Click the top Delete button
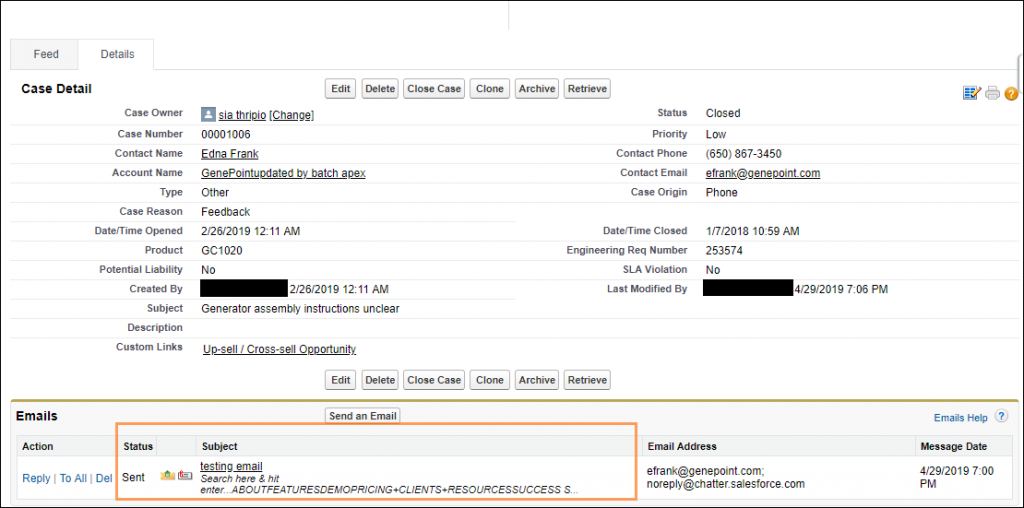 tap(380, 89)
